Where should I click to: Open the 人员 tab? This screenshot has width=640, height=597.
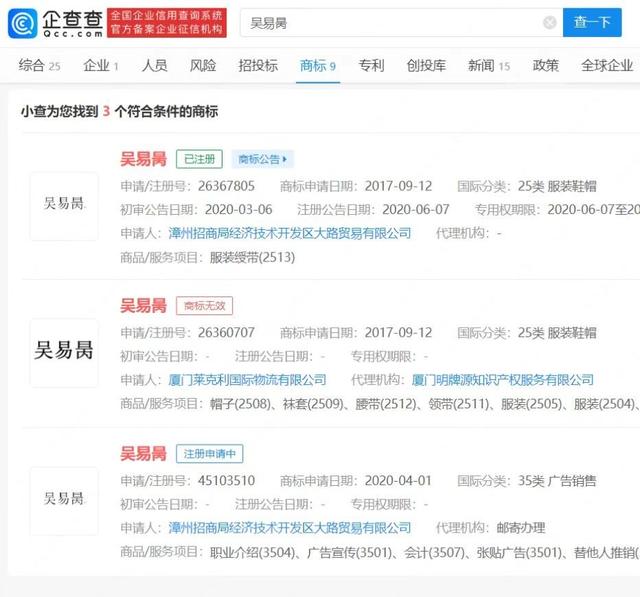[154, 66]
